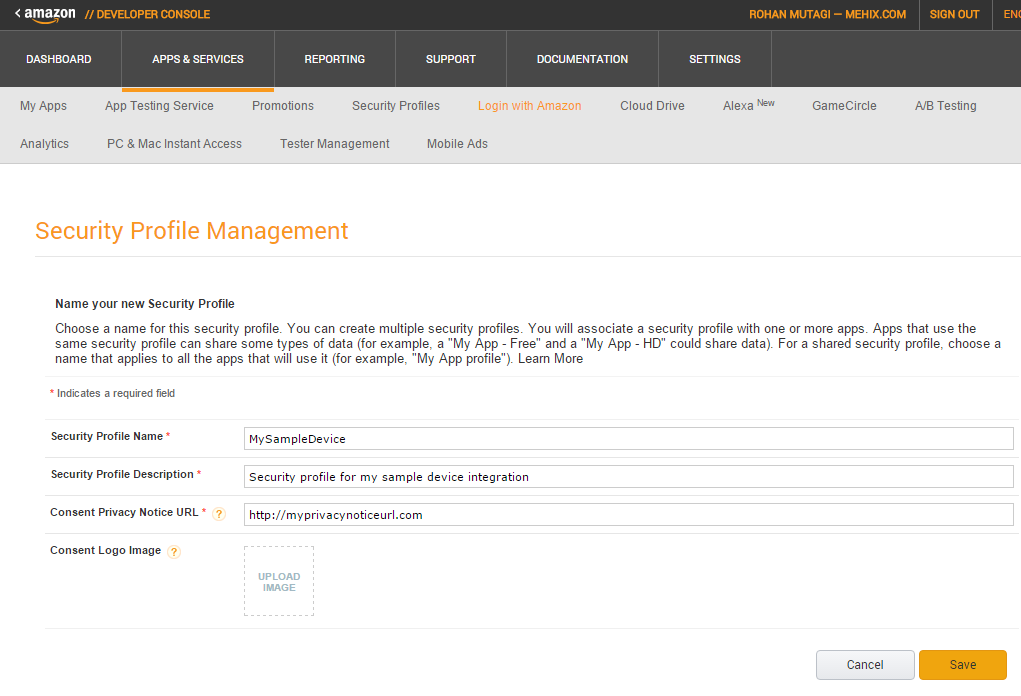Click "Indicates a required field" note

[x=113, y=393]
